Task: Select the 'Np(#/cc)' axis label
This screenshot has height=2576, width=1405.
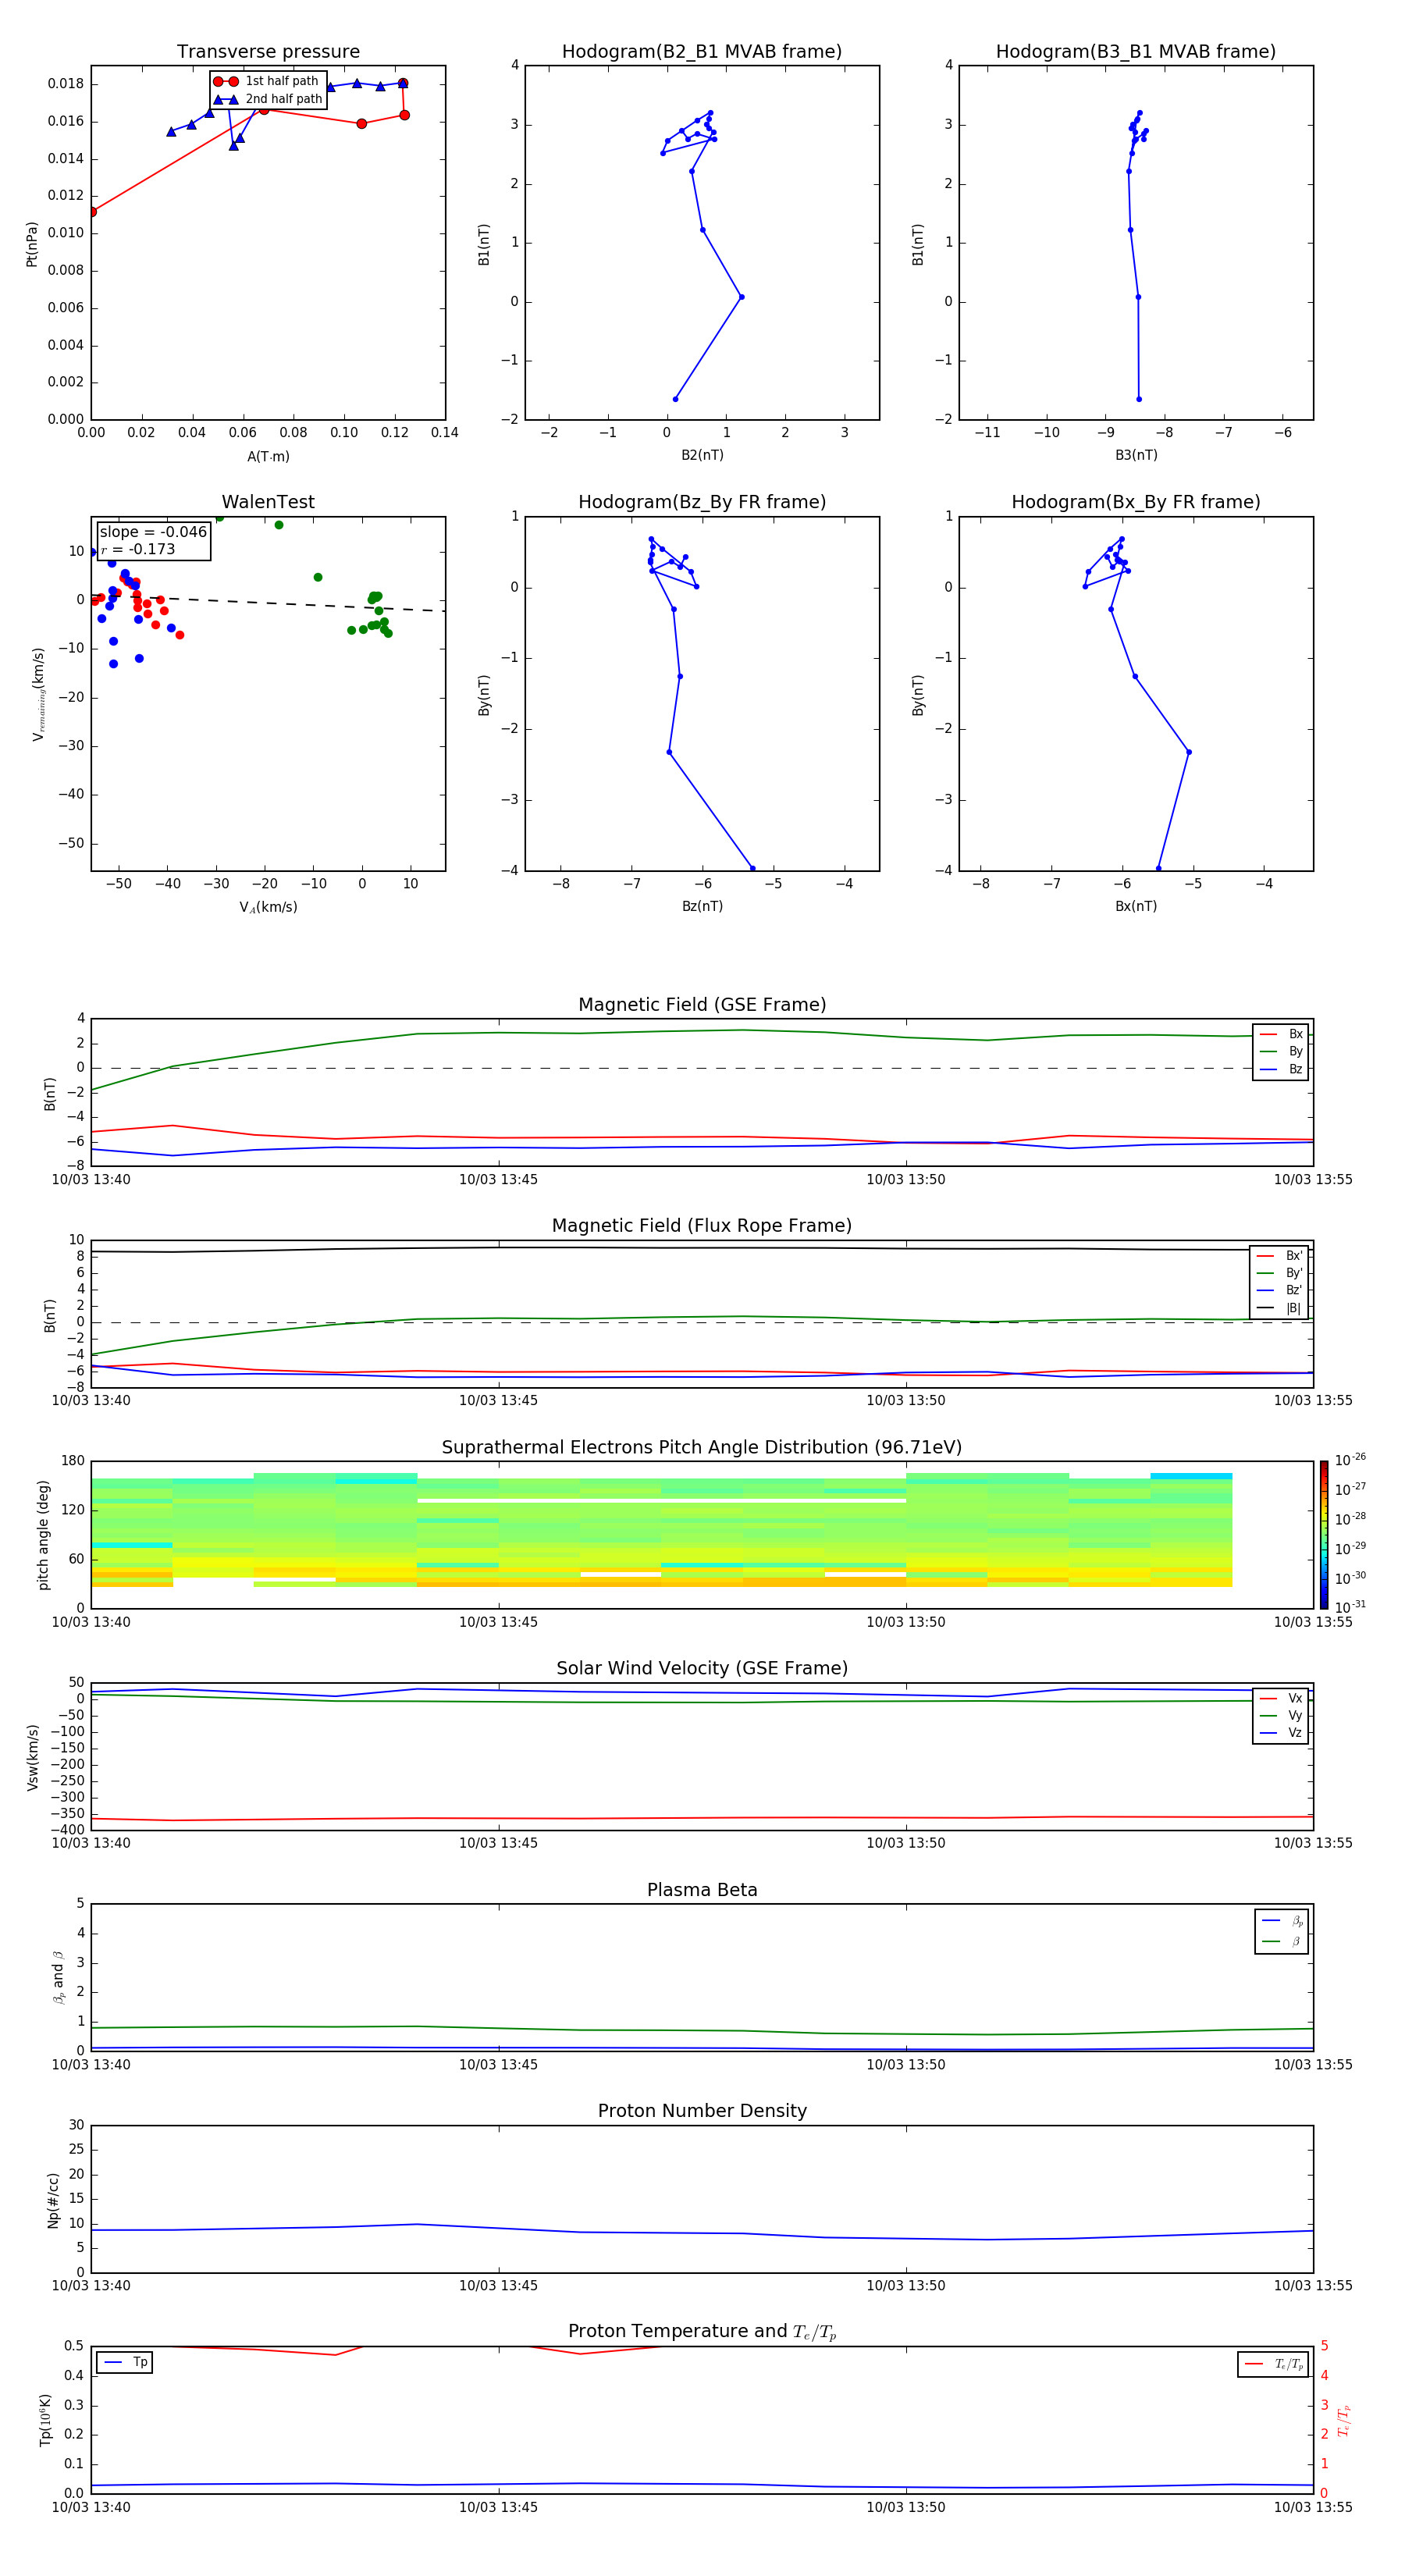Action: 53,2200
